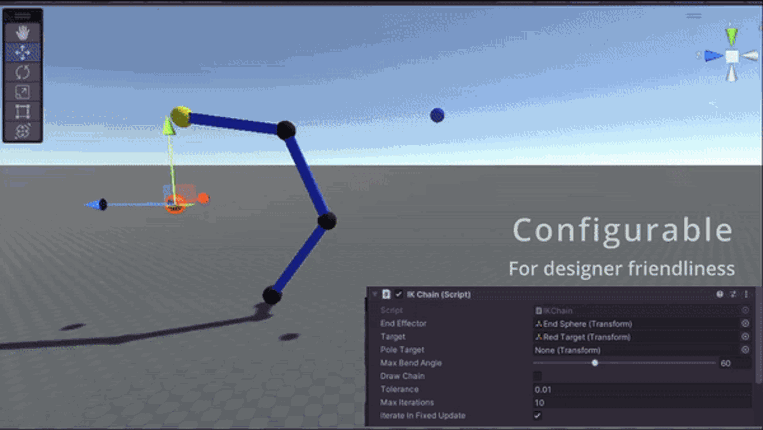Select the Rotate tool
This screenshot has height=430, width=763.
coord(22,72)
